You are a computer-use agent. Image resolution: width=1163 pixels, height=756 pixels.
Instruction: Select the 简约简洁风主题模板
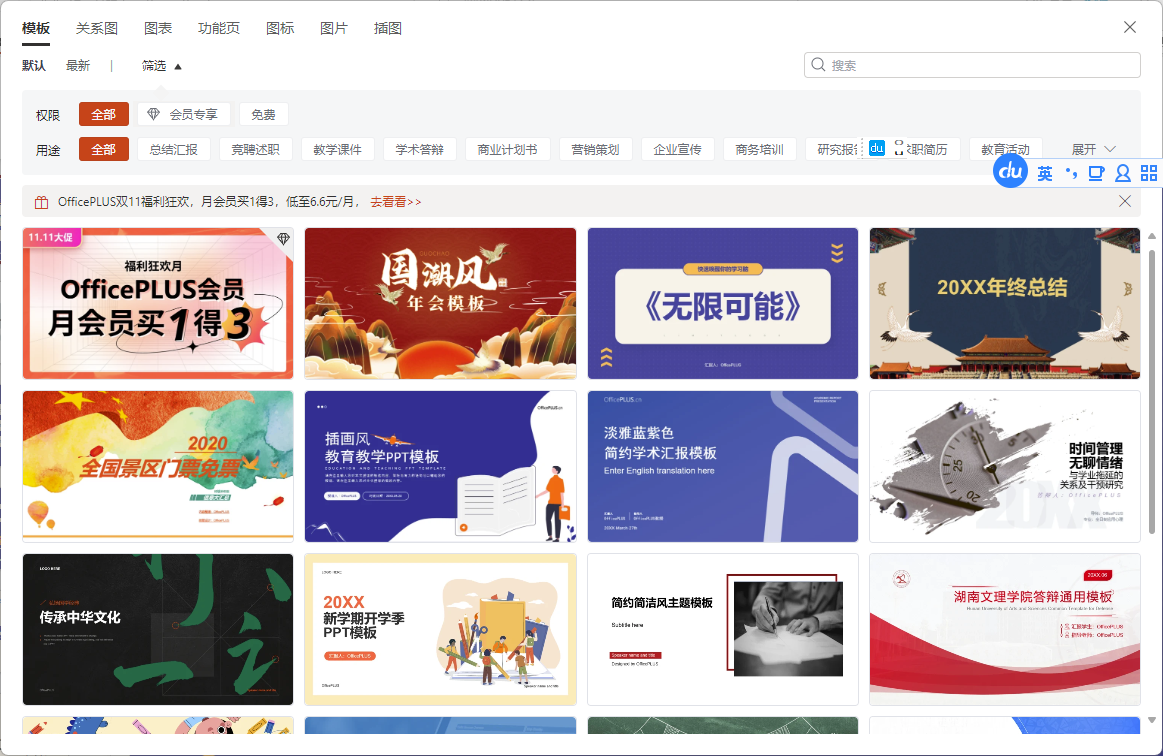(722, 629)
